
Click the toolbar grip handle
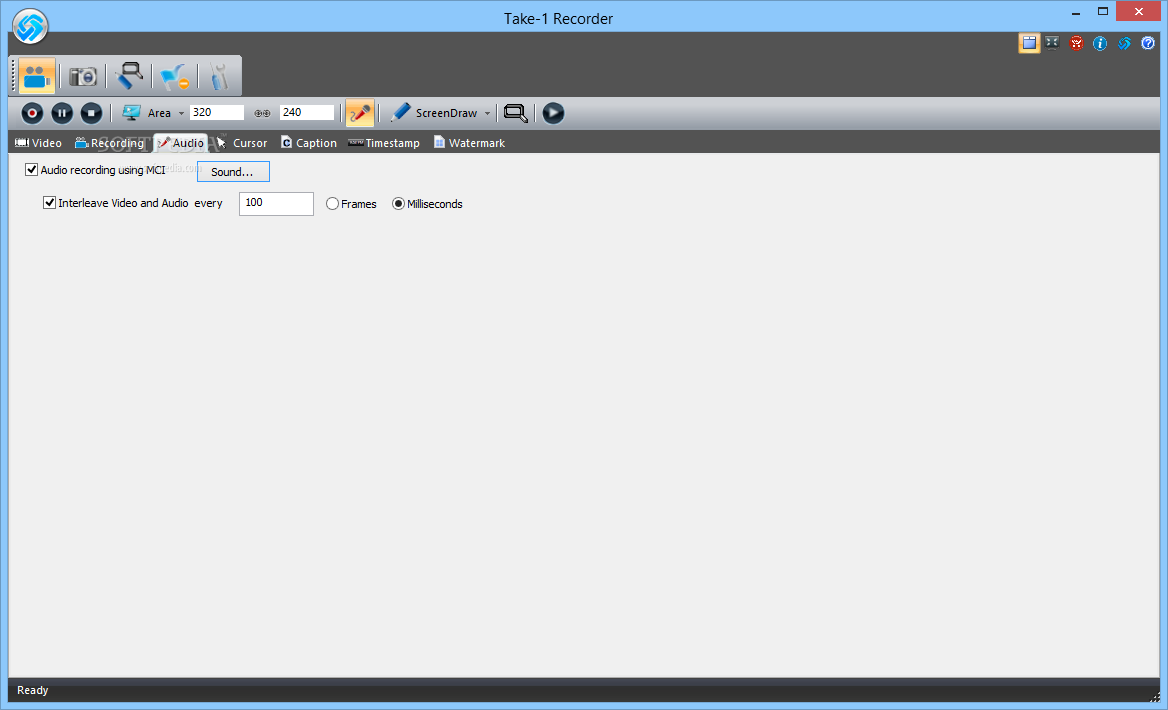pyautogui.click(x=13, y=76)
